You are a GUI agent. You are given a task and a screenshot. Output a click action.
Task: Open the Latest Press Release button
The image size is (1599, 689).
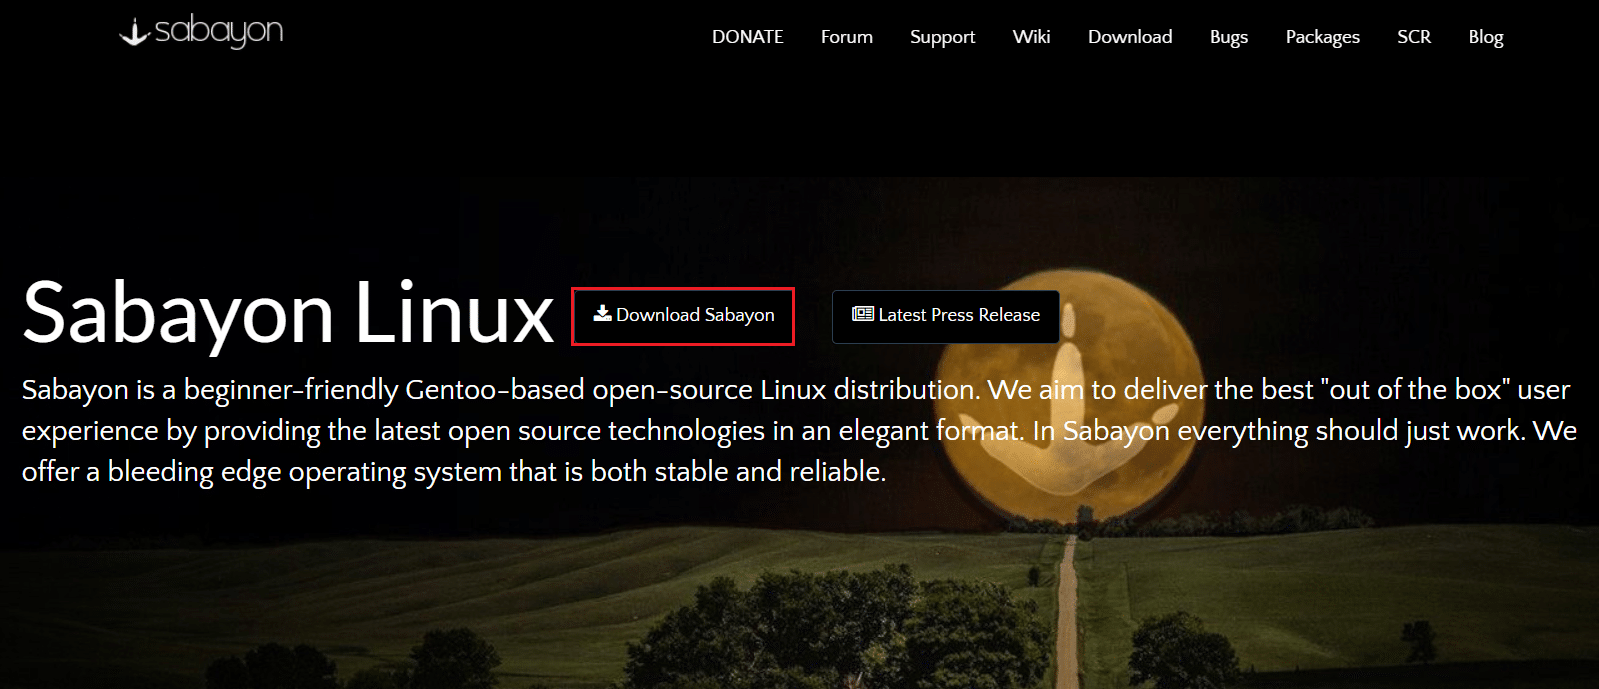945,316
